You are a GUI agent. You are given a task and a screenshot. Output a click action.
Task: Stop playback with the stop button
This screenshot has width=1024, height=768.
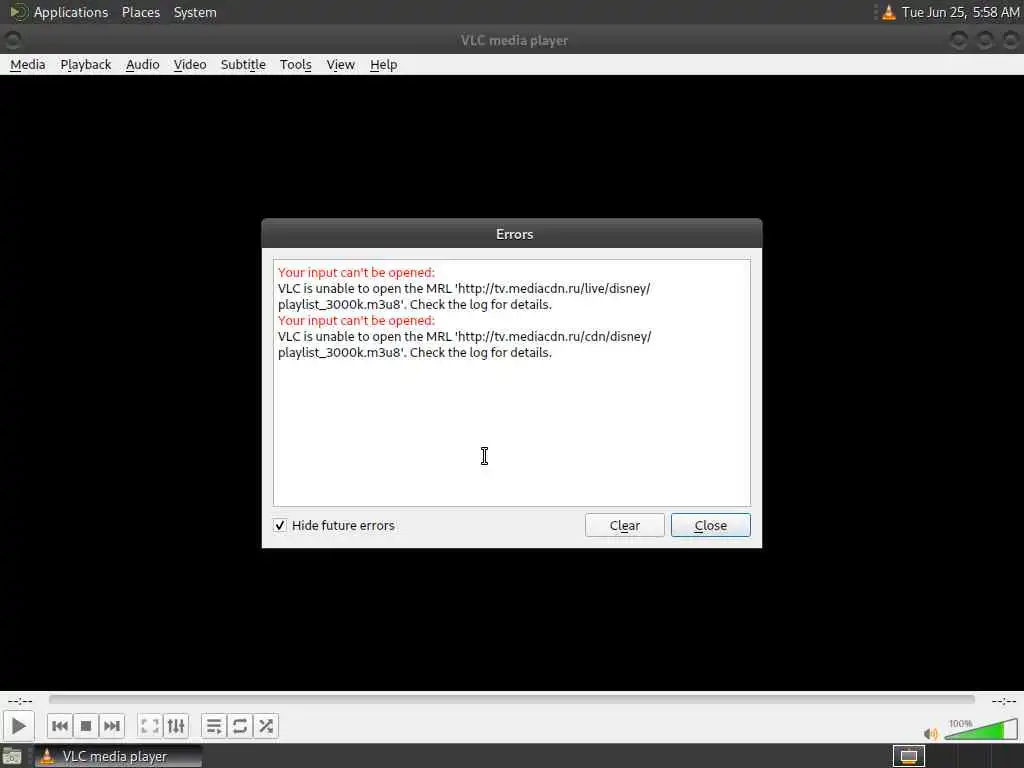coord(86,726)
